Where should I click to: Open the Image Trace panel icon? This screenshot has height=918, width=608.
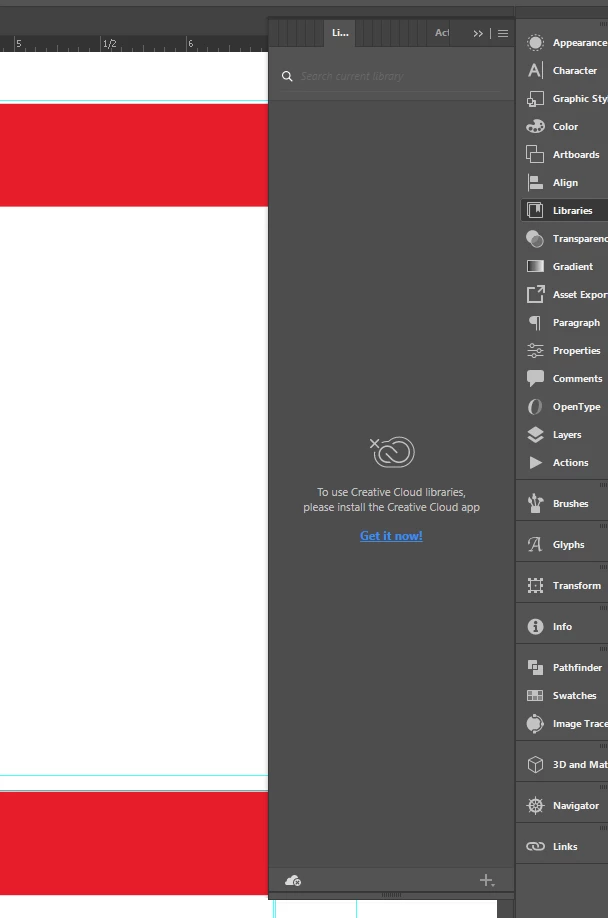(x=535, y=724)
